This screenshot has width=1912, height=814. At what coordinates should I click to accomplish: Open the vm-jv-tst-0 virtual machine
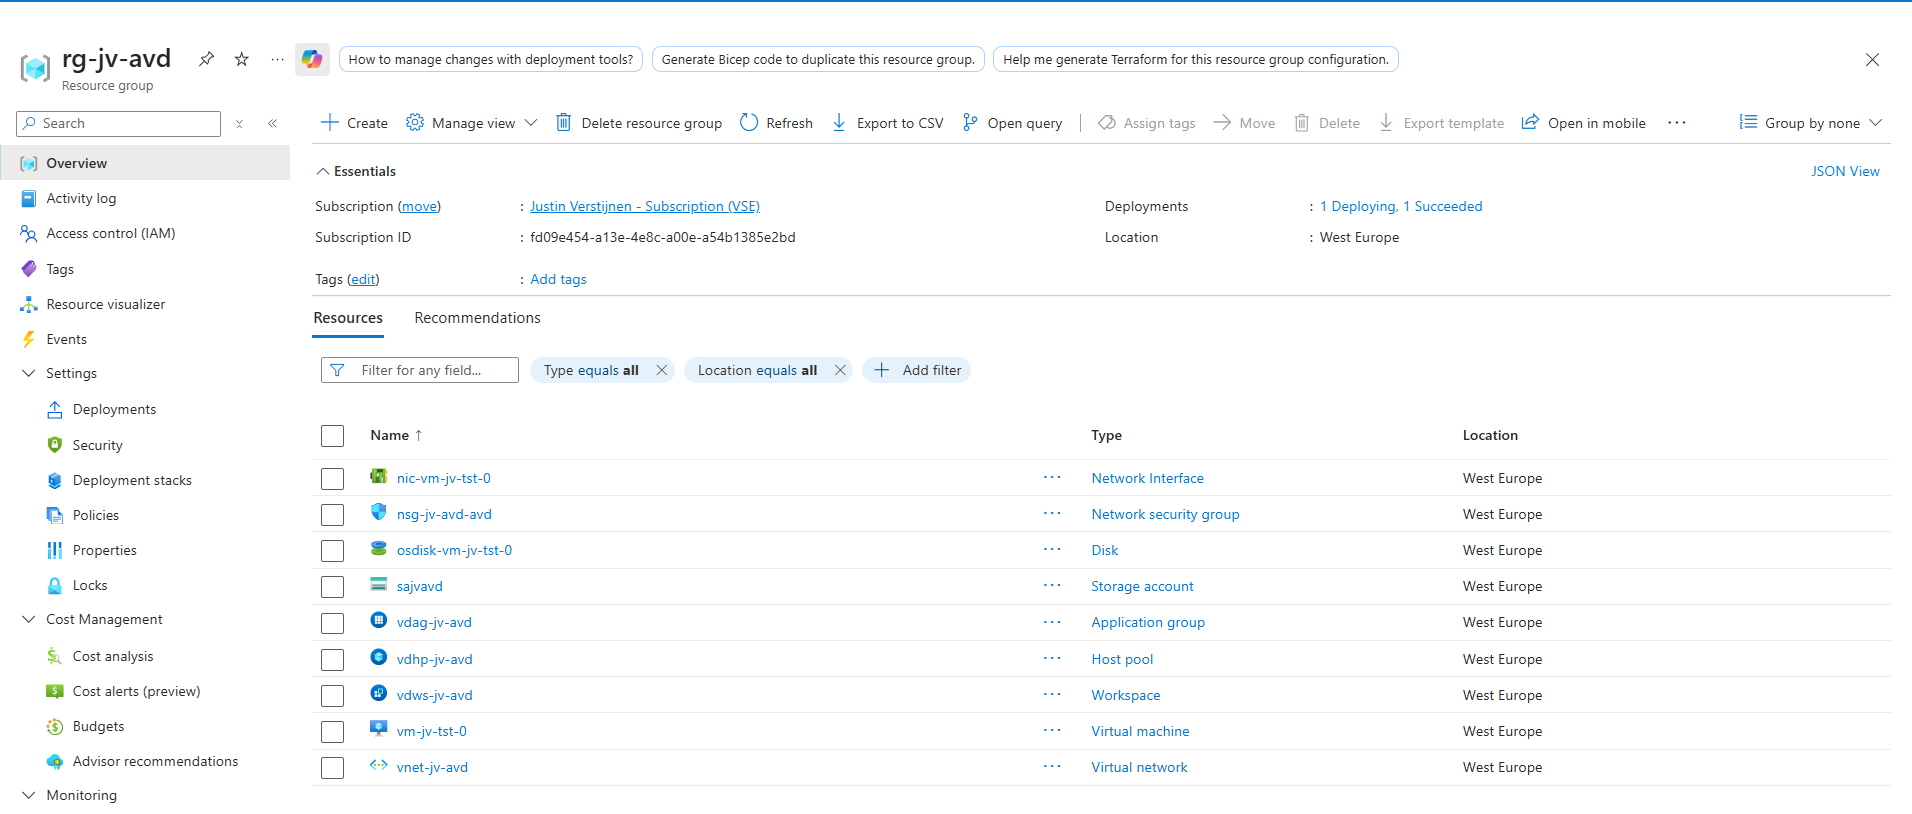click(431, 731)
